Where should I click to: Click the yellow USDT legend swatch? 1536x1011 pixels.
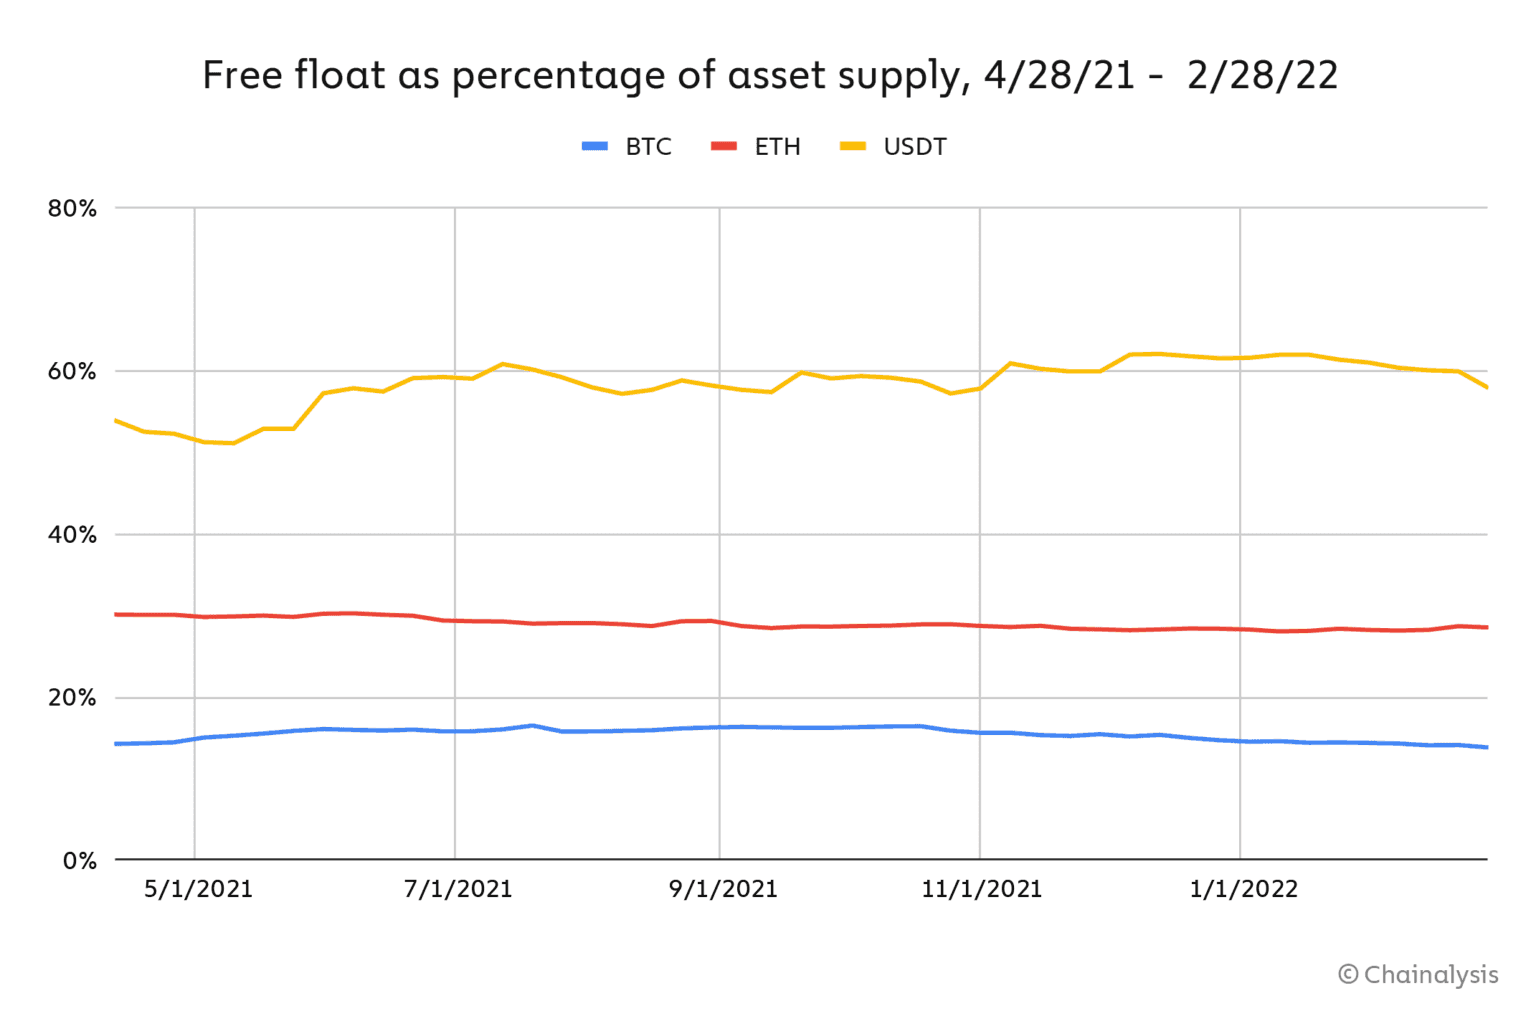click(x=853, y=147)
